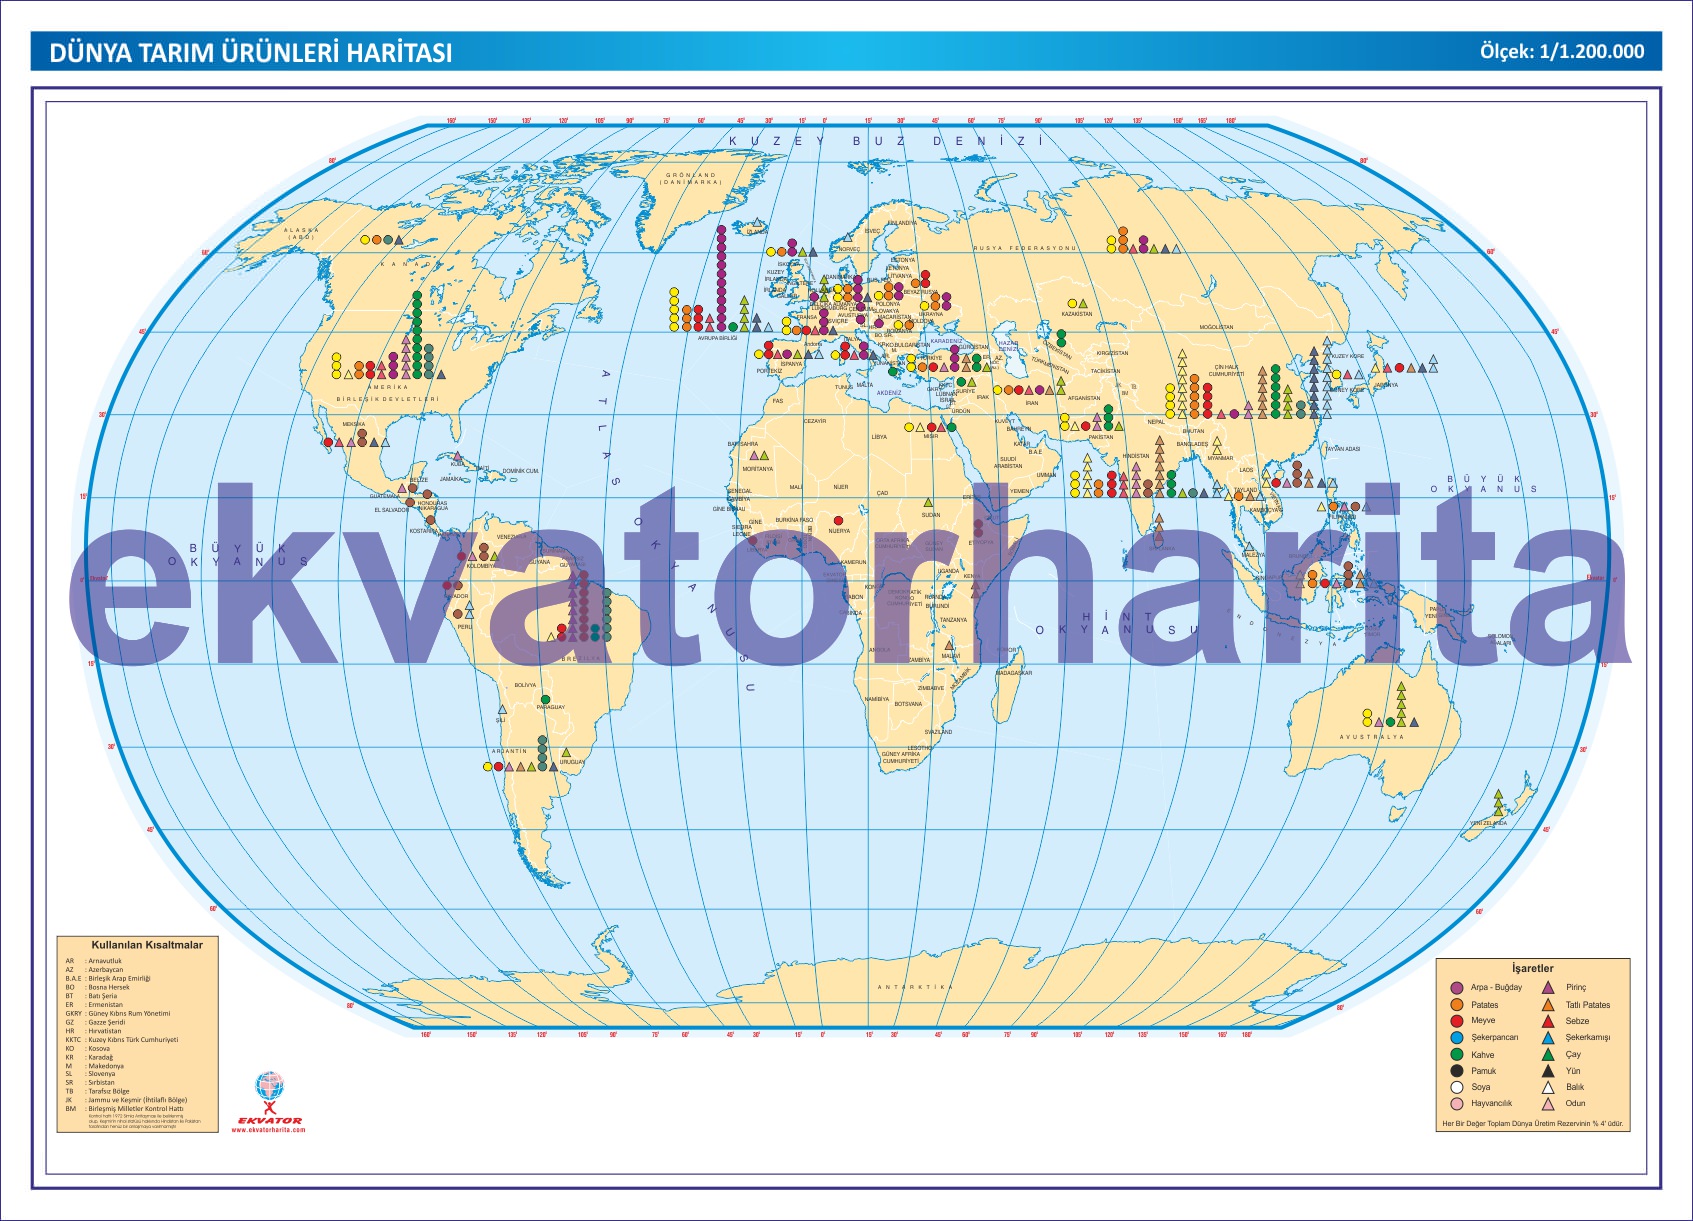Click the orange triangle symbol for Tatlı Patates
This screenshot has height=1221, width=1693.
coord(1547,1005)
